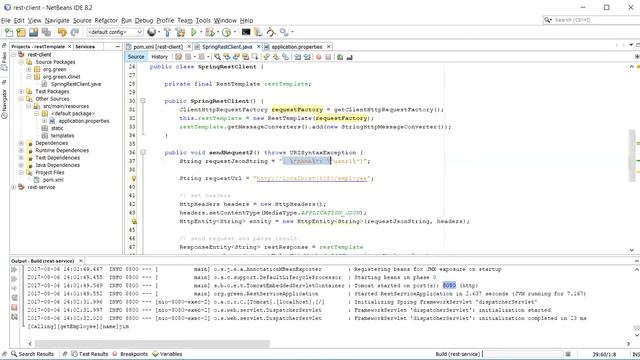Click the localhost employee URL in code
640x360 pixels.
pos(311,178)
